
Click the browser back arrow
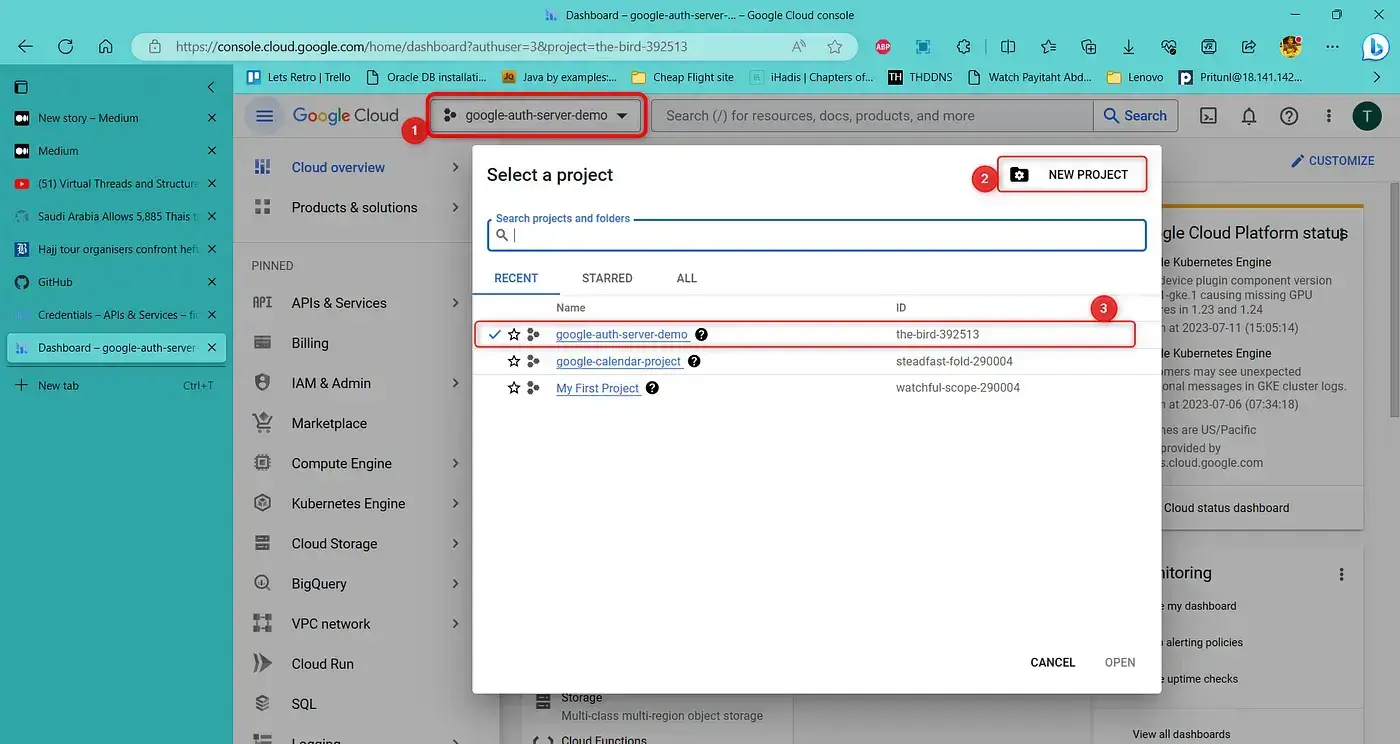[25, 46]
